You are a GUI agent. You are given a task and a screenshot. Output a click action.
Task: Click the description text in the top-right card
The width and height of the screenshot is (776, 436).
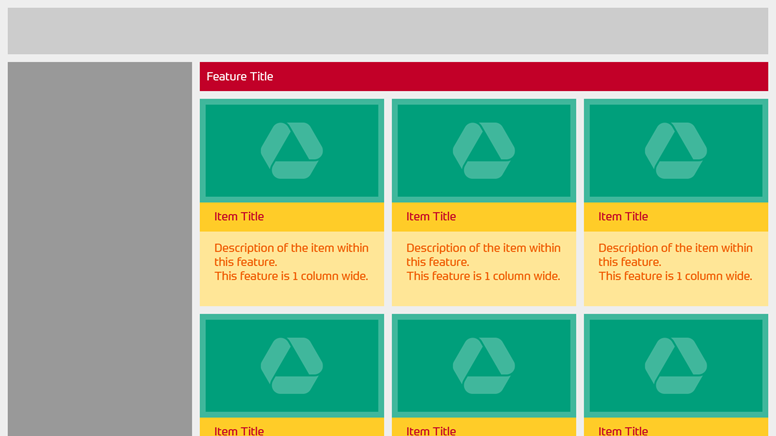[x=675, y=262]
